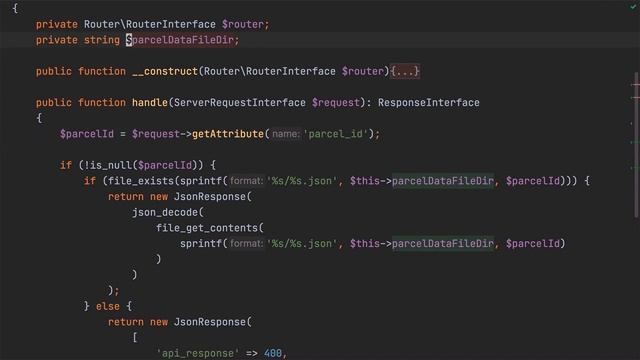This screenshot has width=640, height=360.
Task: Click the format: hint in file_exists line
Action: click(x=246, y=181)
